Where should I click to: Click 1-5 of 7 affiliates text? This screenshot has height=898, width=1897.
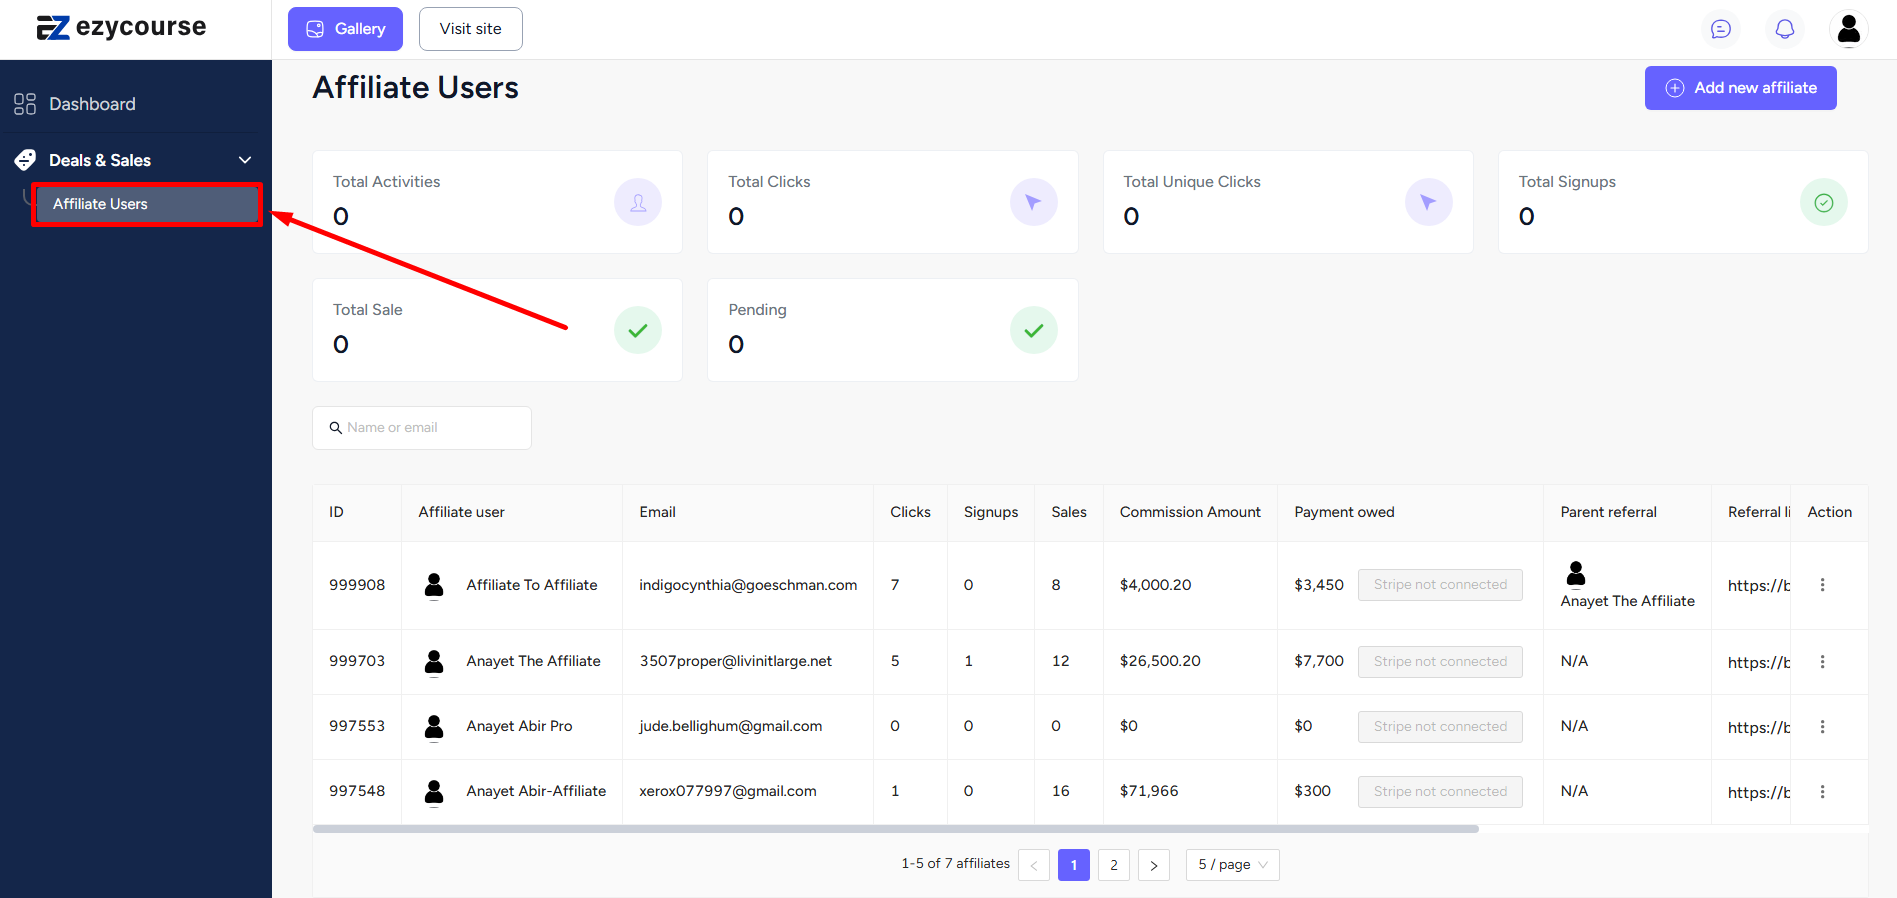pyautogui.click(x=956, y=864)
